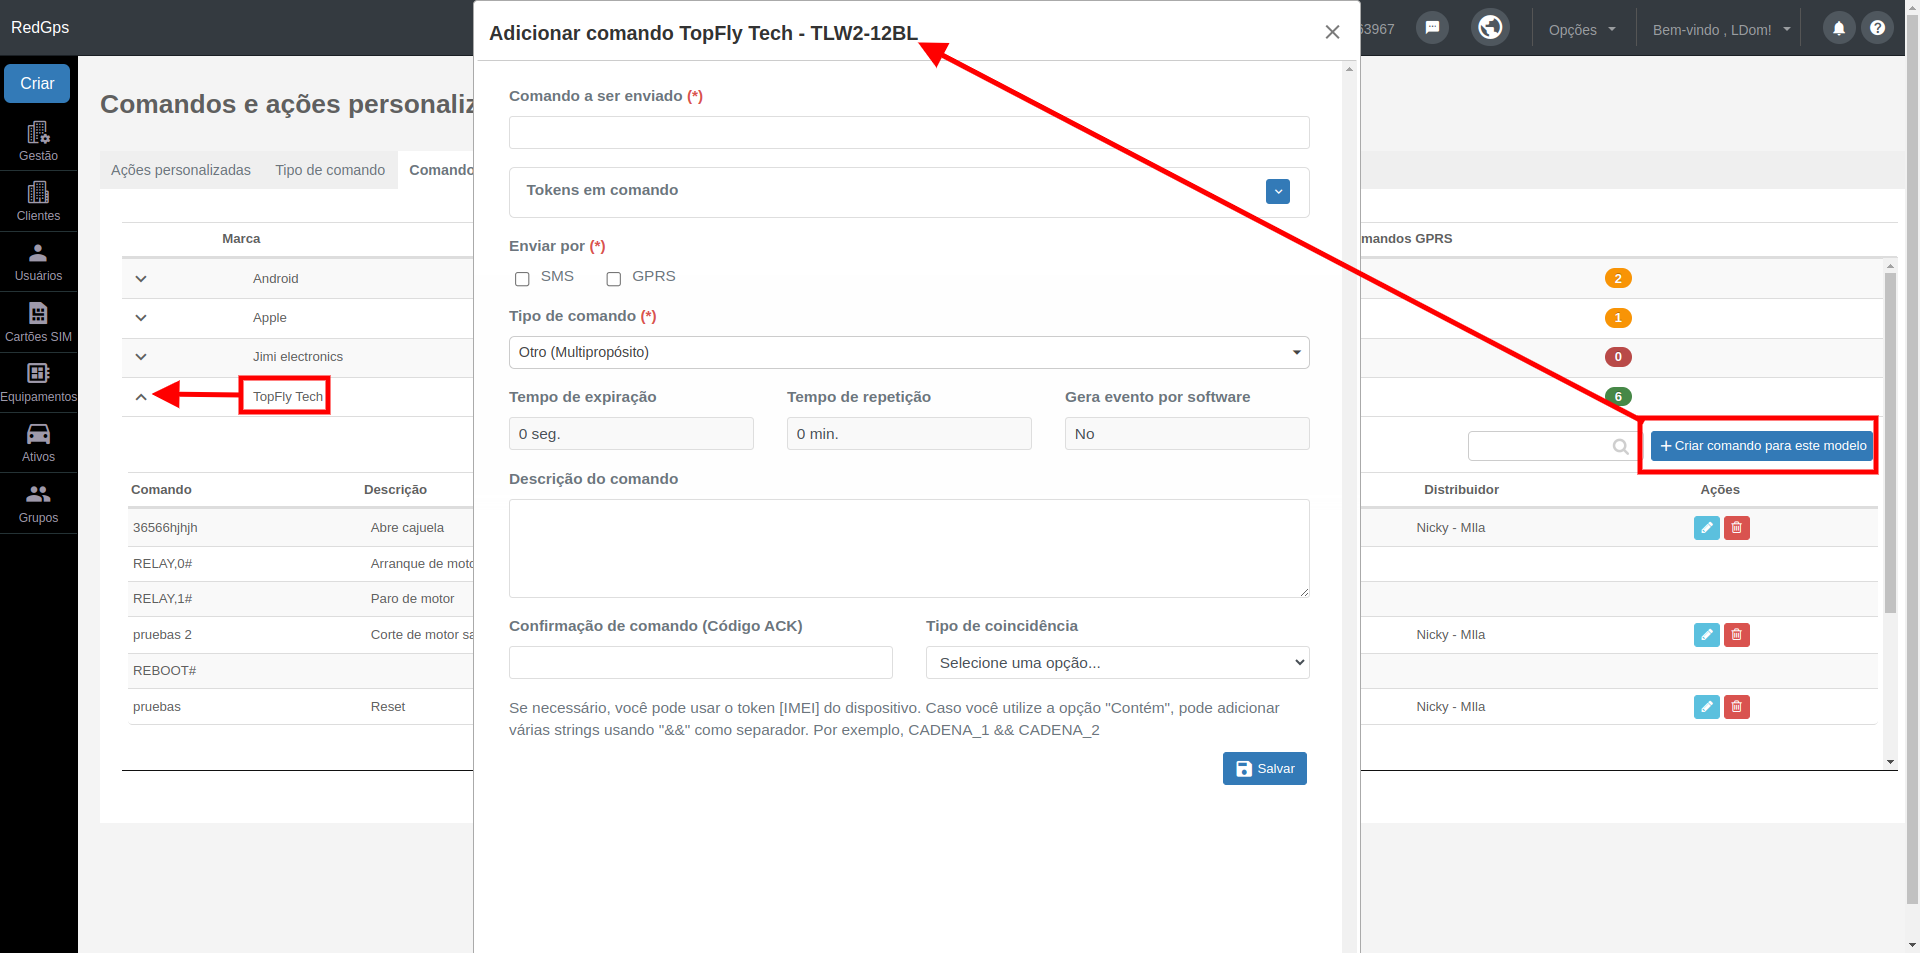
Task: Edit the pruebas Reset command row
Action: [x=1706, y=707]
